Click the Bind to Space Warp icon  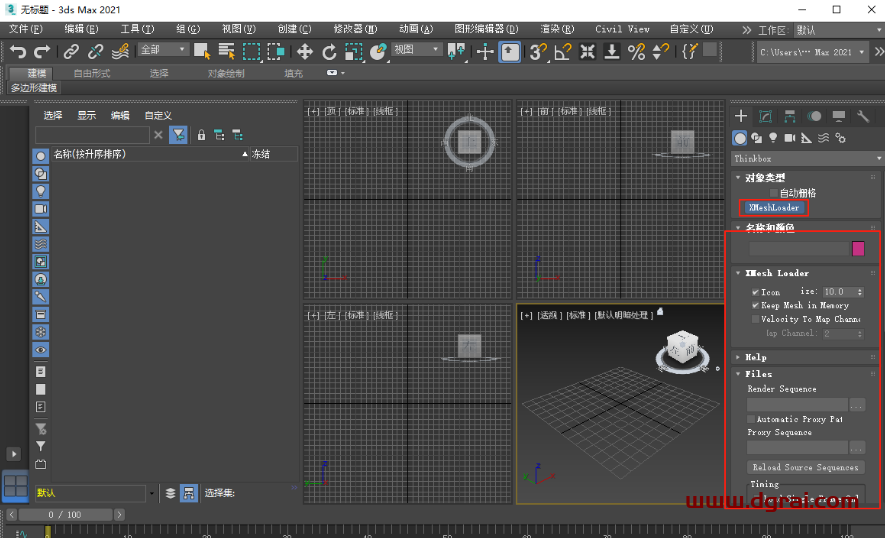click(120, 52)
